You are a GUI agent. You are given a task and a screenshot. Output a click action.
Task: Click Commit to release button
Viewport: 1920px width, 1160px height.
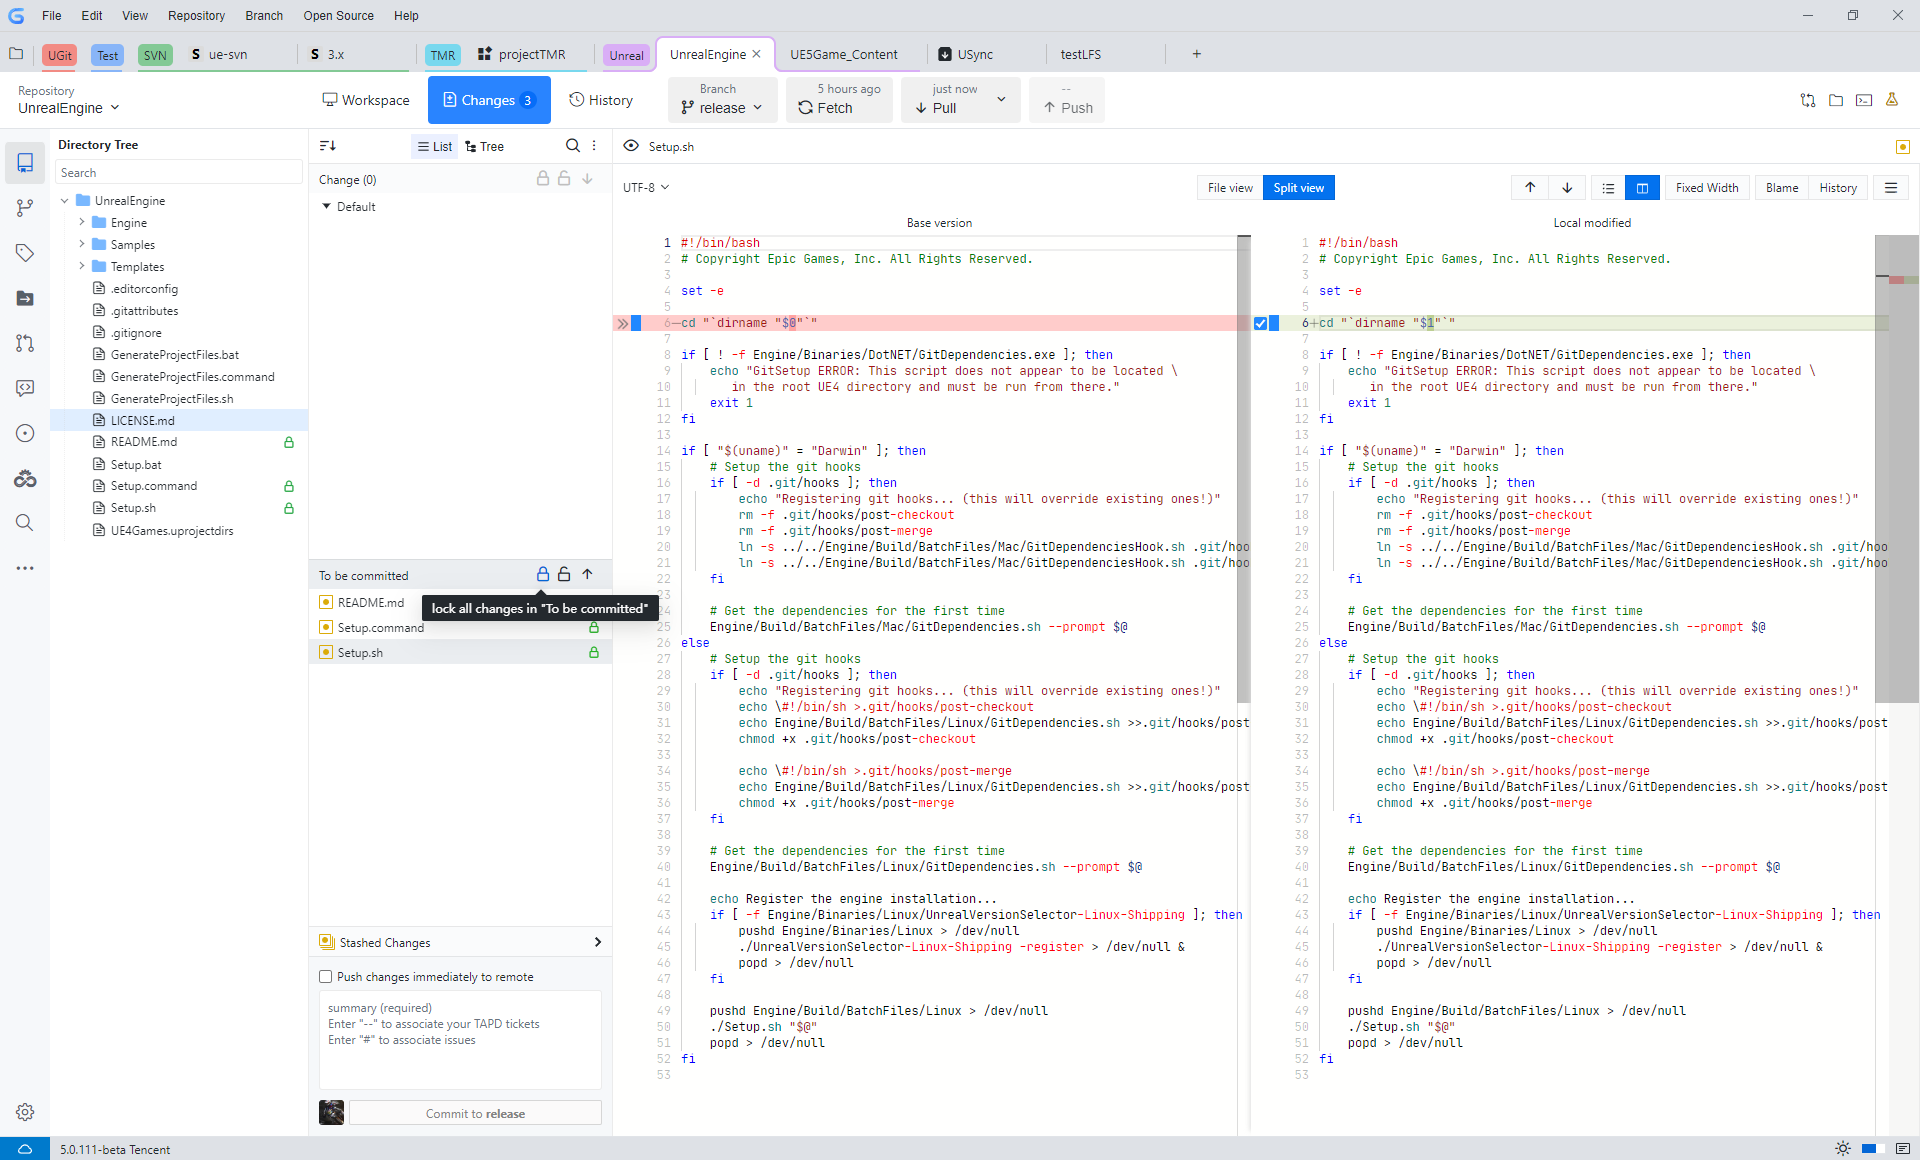point(475,1113)
